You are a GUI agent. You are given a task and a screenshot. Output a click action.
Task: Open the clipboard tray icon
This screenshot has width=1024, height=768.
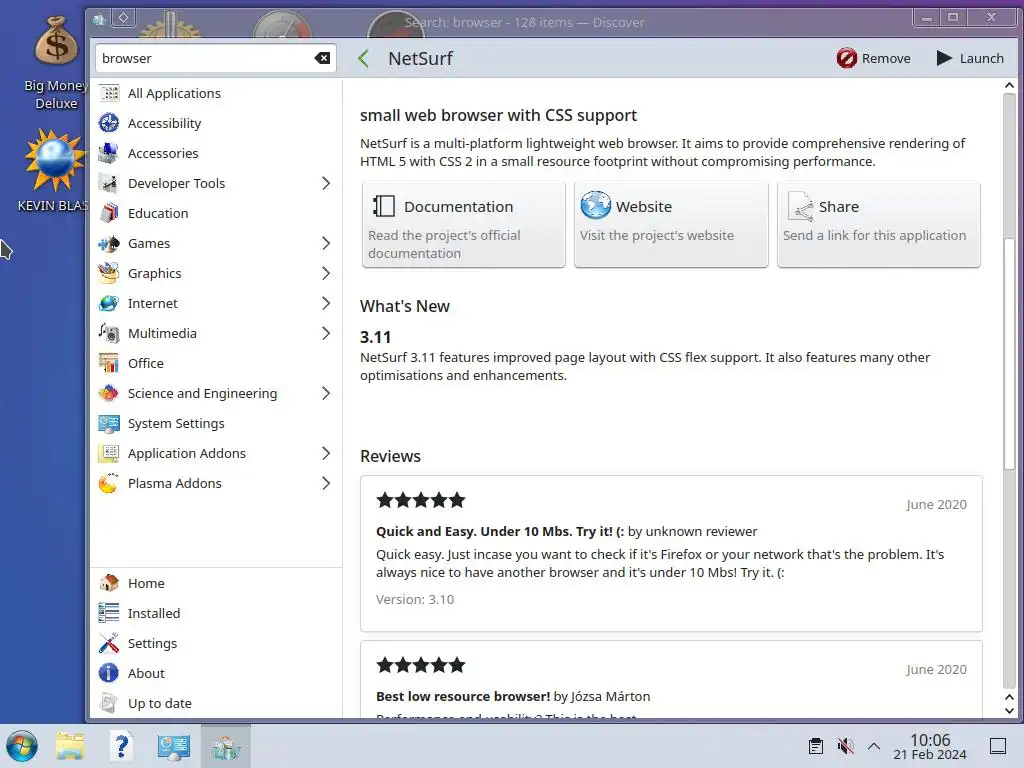point(816,746)
